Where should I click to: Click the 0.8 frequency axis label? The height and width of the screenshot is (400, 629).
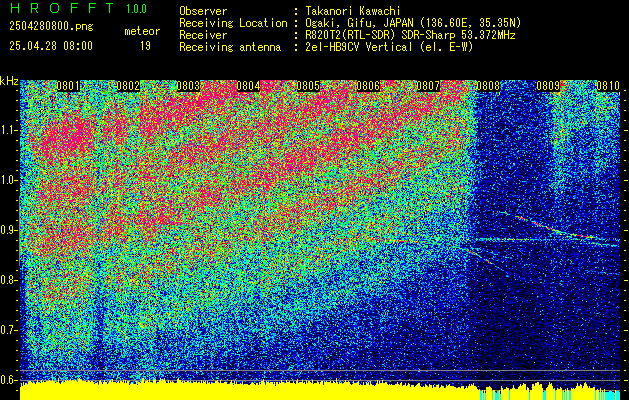point(8,280)
